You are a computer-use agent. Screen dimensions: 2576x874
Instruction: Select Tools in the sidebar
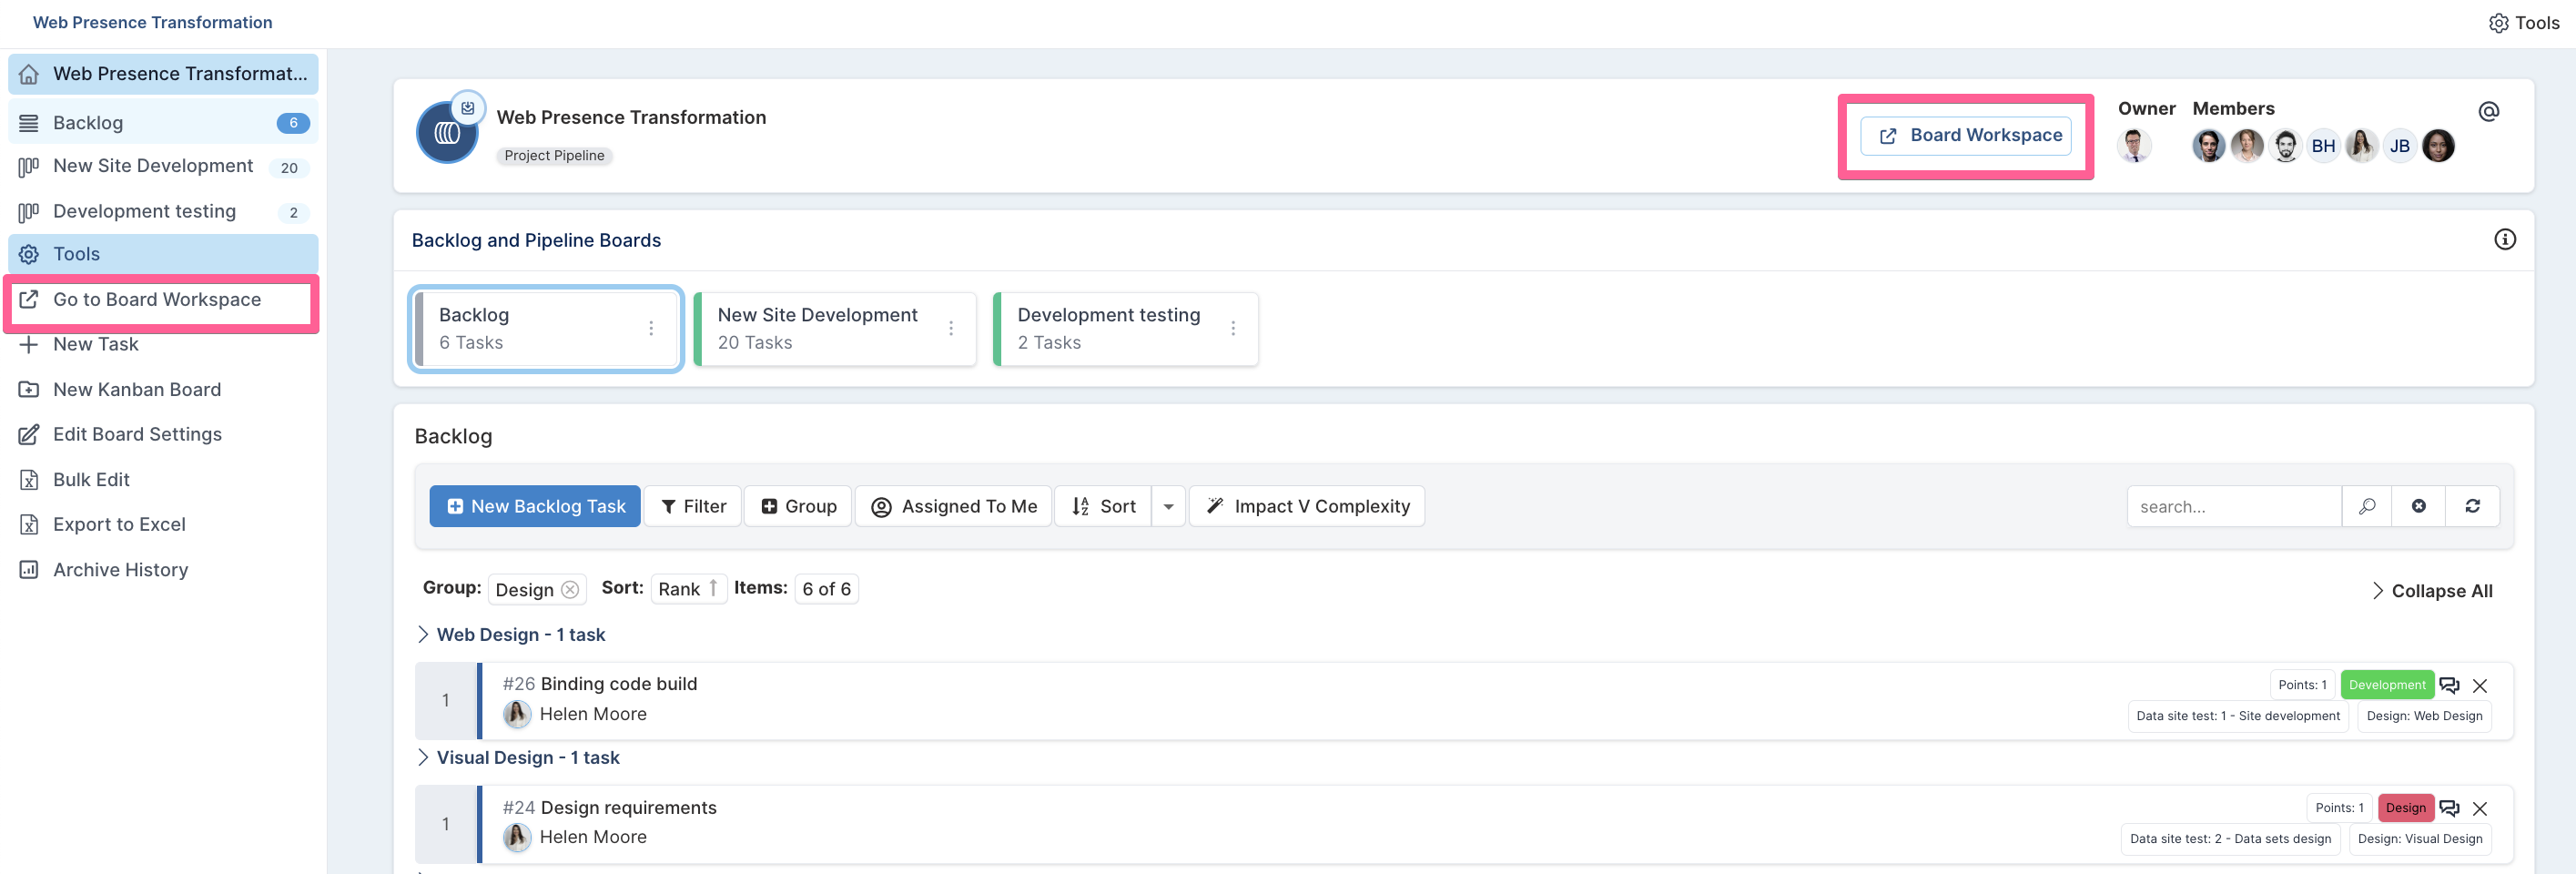(163, 254)
